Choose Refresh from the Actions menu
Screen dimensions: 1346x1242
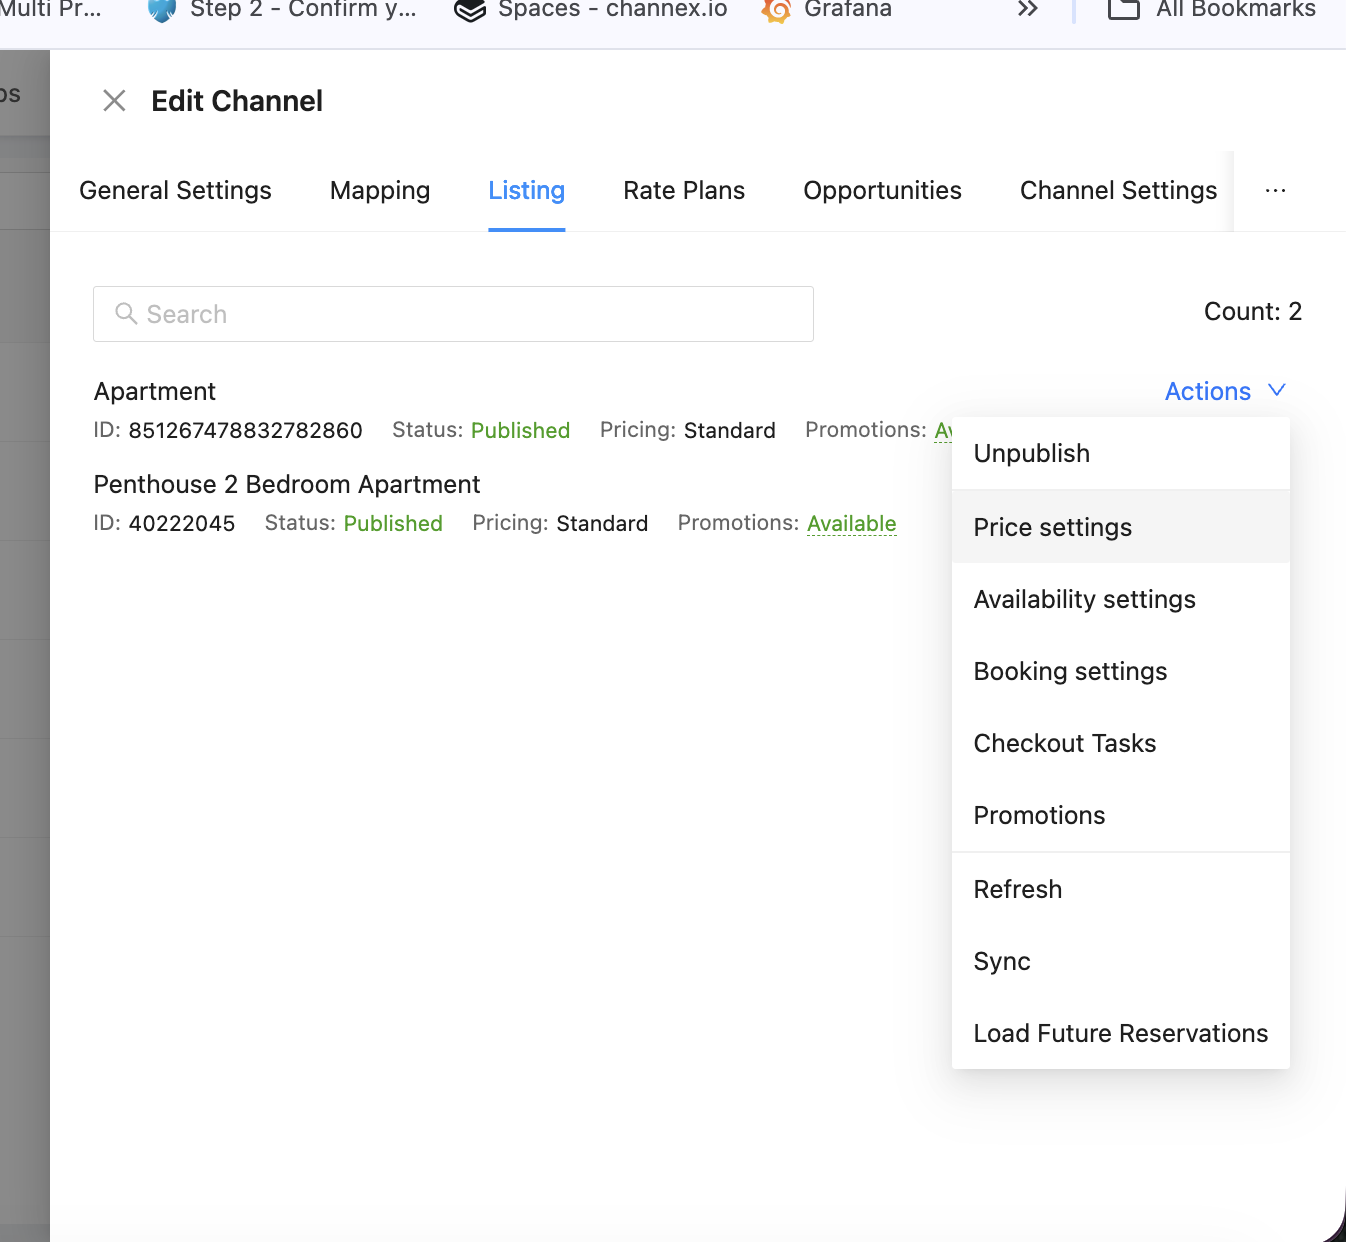coord(1120,889)
